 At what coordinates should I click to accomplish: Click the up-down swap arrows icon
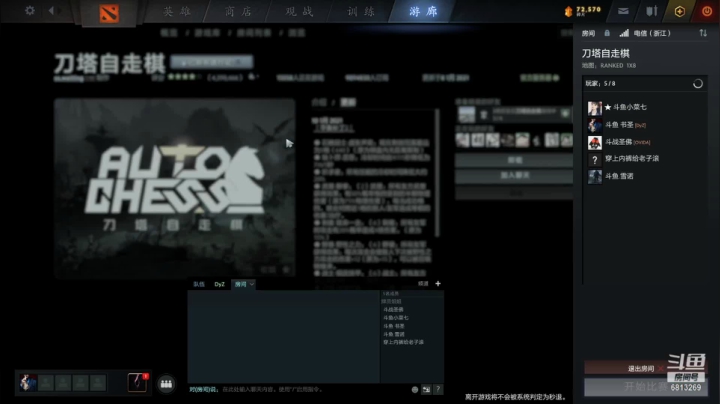pyautogui.click(x=703, y=33)
